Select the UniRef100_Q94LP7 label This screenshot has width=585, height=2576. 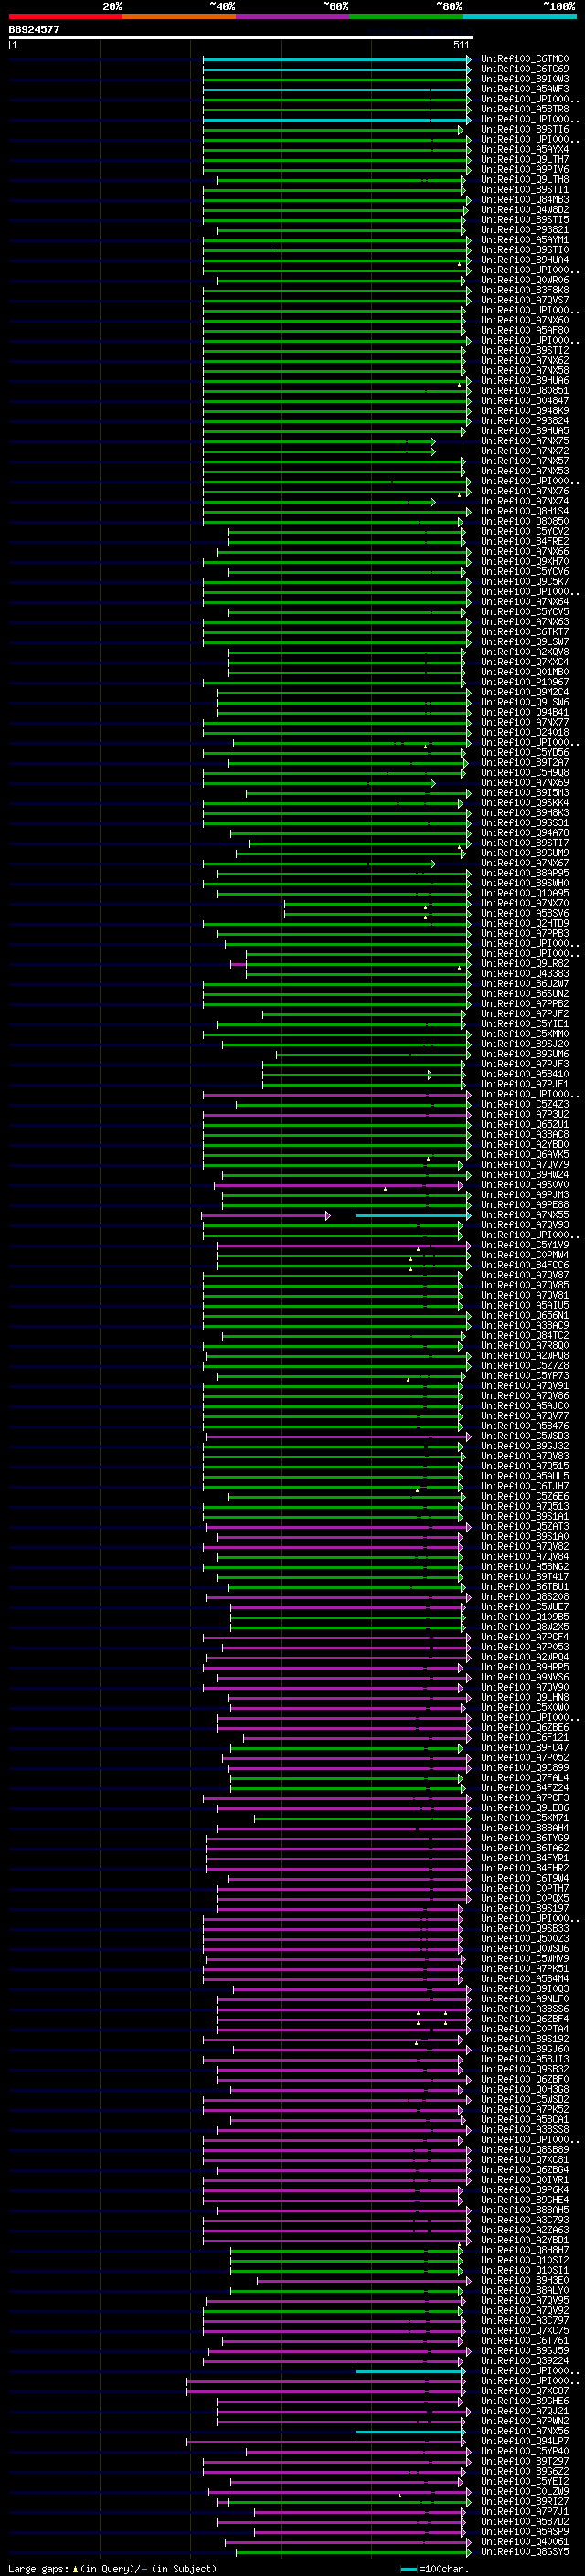[524, 2441]
